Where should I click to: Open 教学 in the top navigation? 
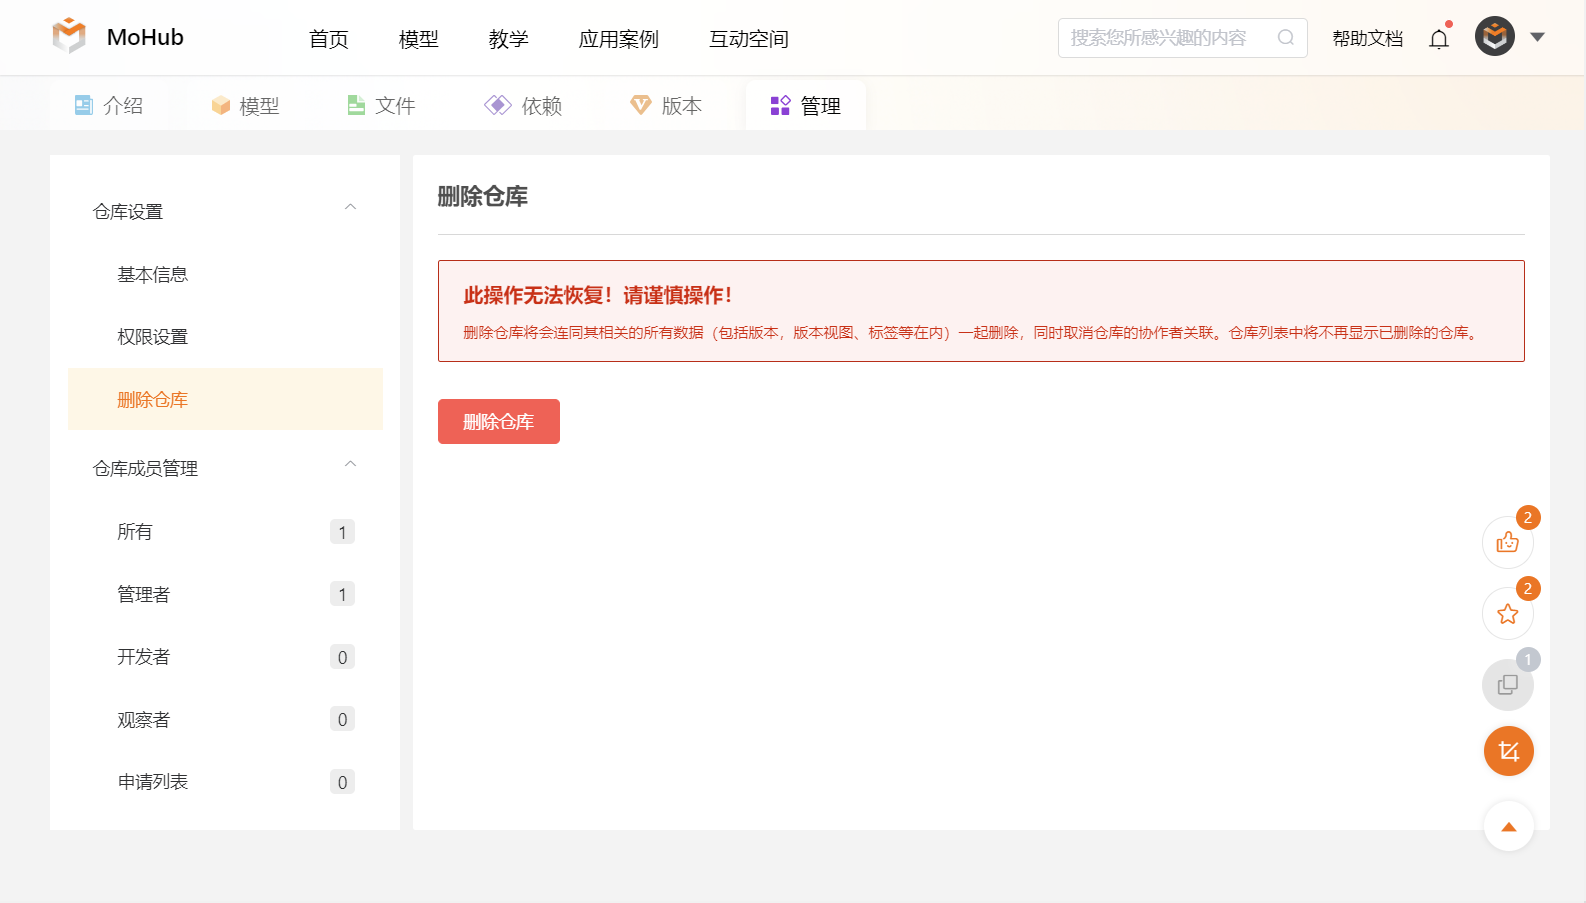(509, 39)
